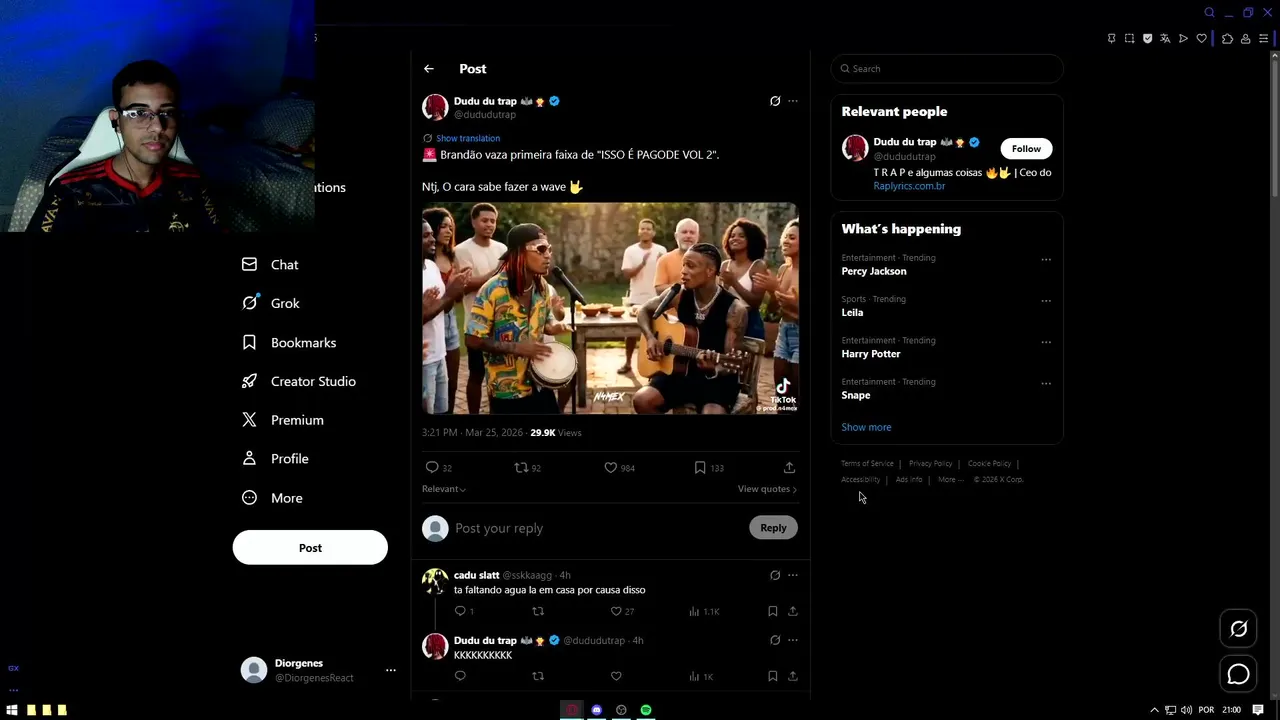Open the Raplyrics.com.br link
The width and height of the screenshot is (1280, 720).
point(909,186)
